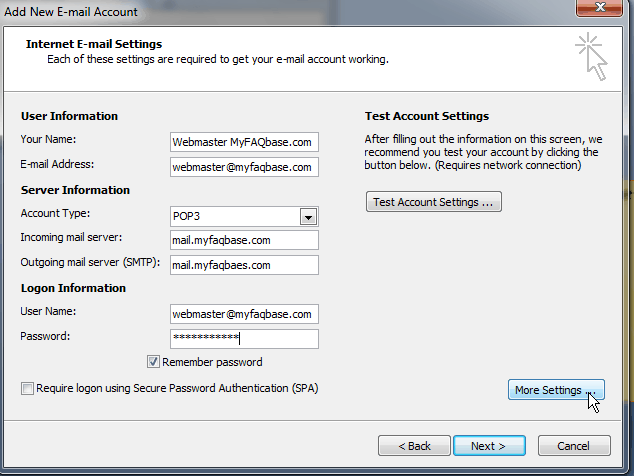This screenshot has height=476, width=634.
Task: Click the wizard cursor icon in header
Action: pyautogui.click(x=593, y=55)
